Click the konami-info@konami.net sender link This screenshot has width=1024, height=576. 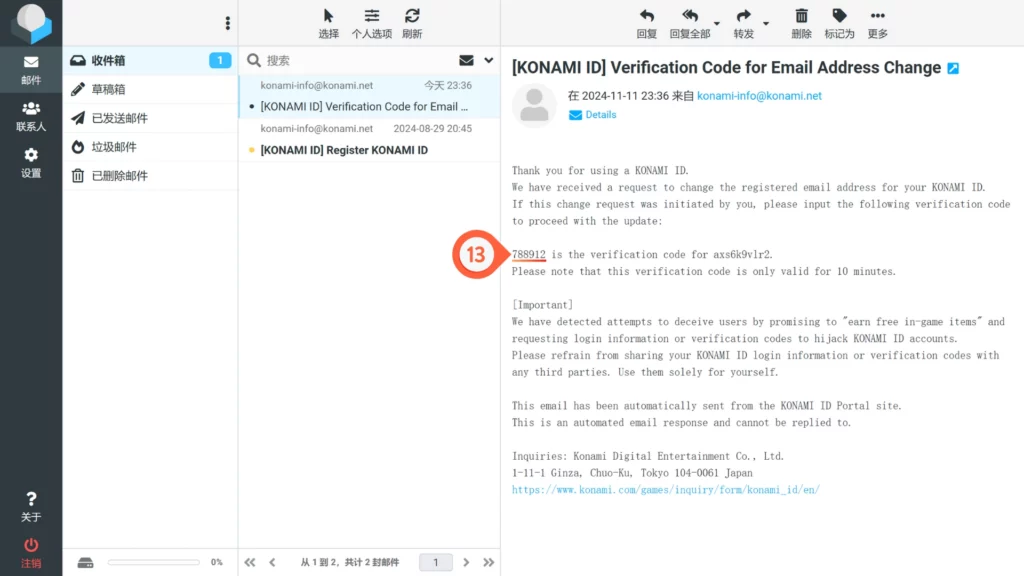pyautogui.click(x=759, y=96)
